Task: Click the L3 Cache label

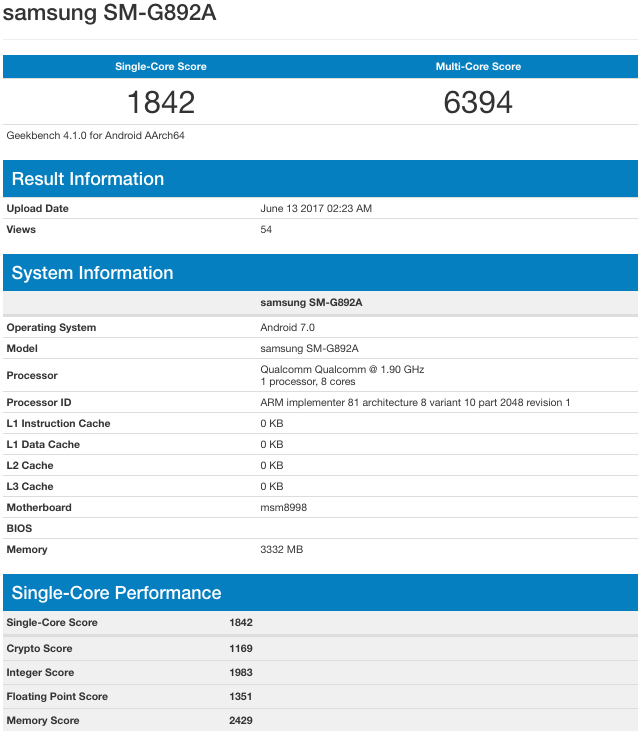Action: tap(30, 486)
